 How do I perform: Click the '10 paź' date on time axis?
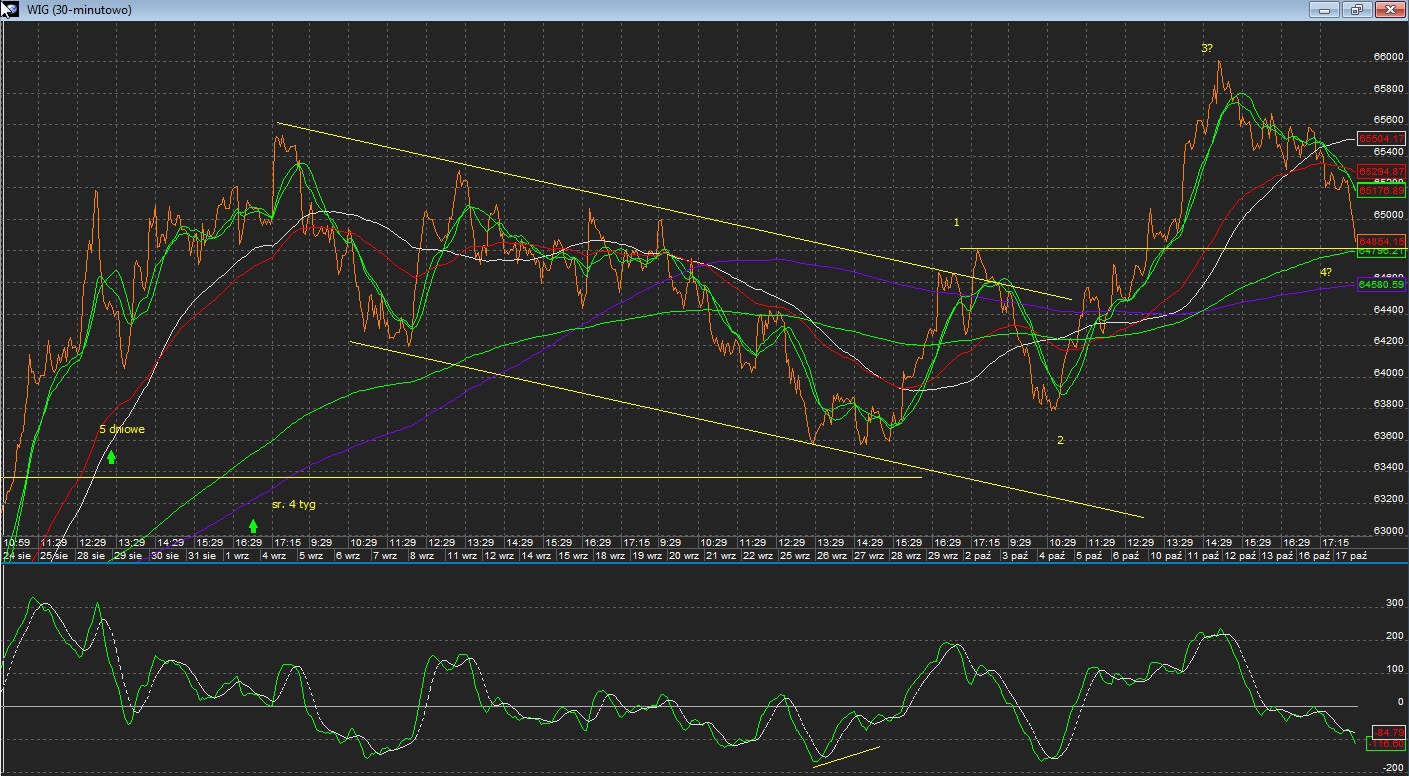[x=1164, y=555]
